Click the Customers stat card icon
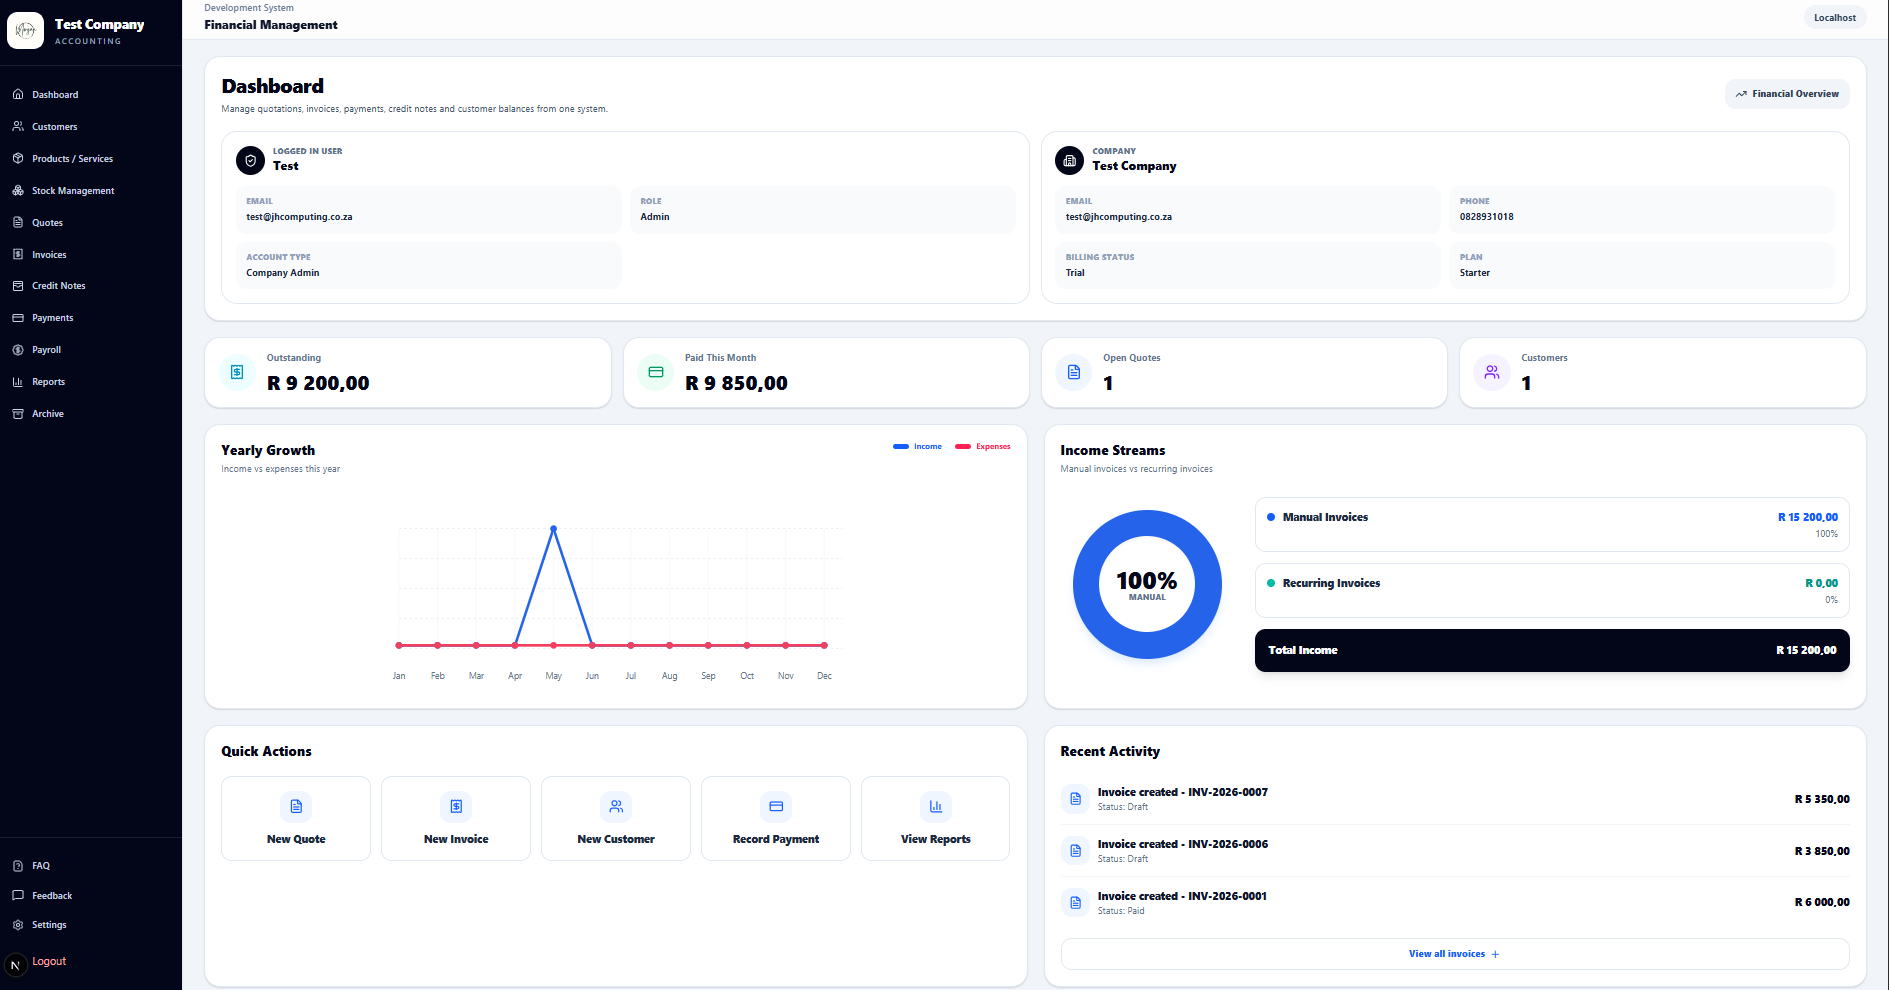1889x990 pixels. (x=1491, y=372)
